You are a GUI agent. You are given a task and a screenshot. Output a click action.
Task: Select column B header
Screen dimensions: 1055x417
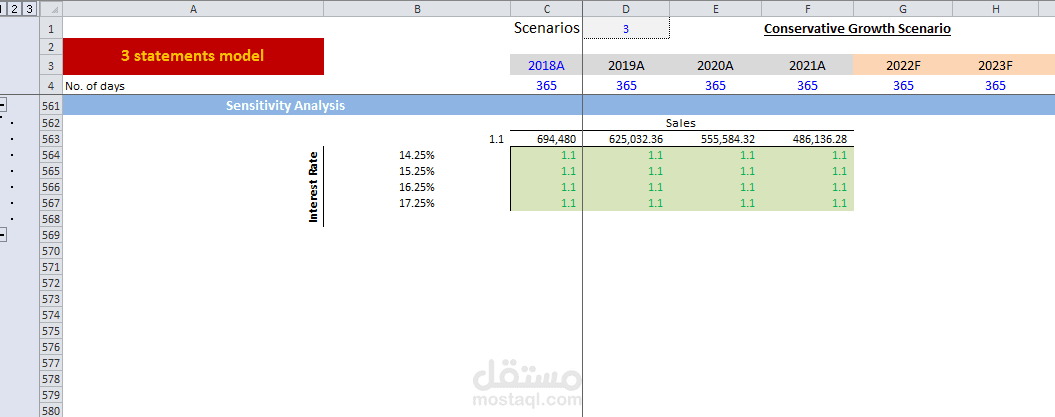pyautogui.click(x=417, y=9)
